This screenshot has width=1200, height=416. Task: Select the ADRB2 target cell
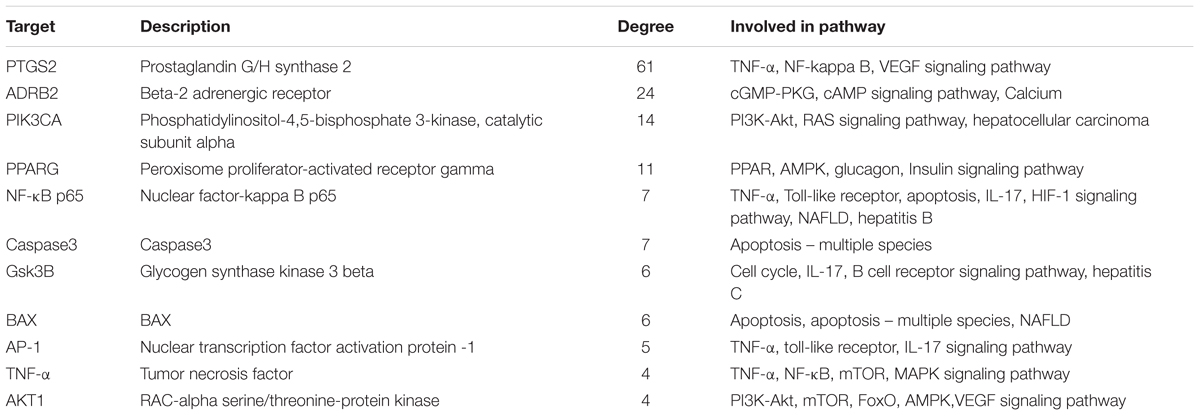[28, 93]
